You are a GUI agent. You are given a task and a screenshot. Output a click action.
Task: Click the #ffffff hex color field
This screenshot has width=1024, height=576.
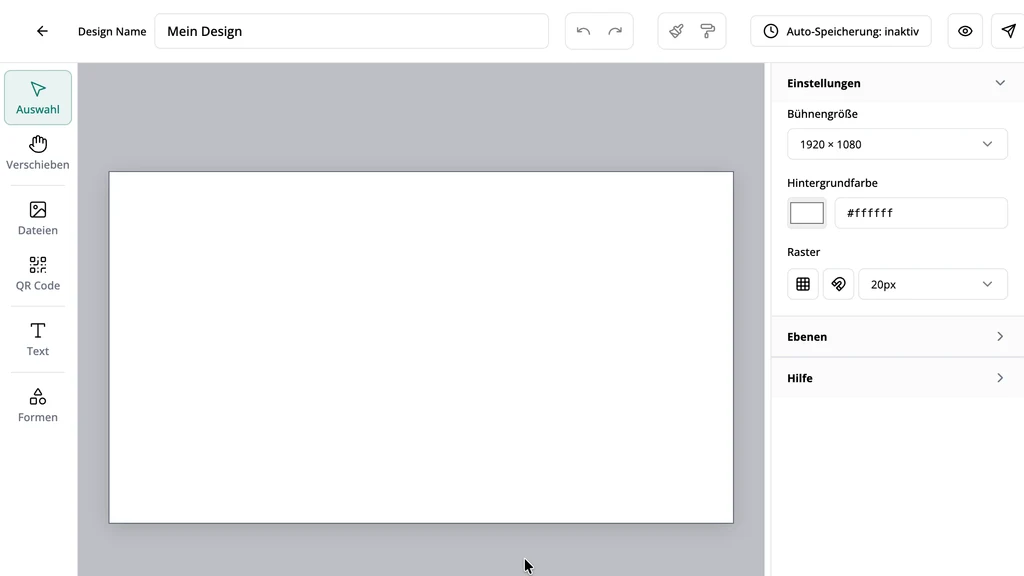(921, 213)
